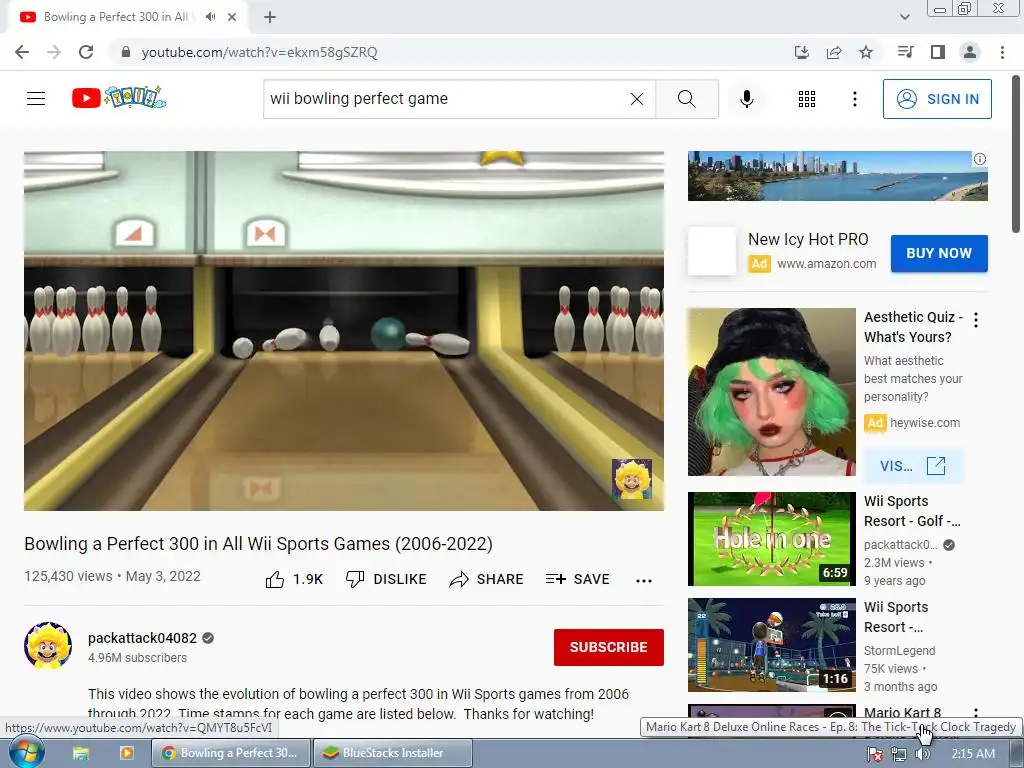Start voice search with microphone icon

746,99
